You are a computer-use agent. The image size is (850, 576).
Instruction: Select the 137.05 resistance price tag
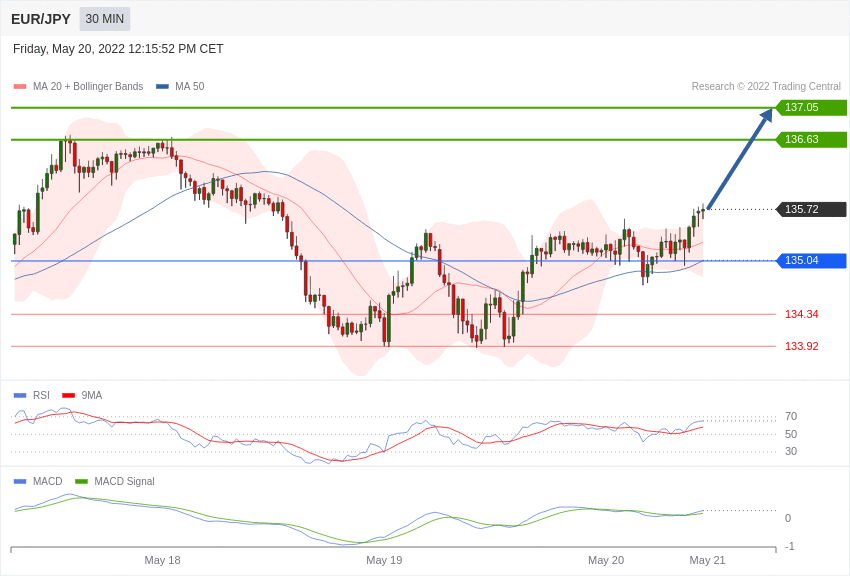(812, 107)
